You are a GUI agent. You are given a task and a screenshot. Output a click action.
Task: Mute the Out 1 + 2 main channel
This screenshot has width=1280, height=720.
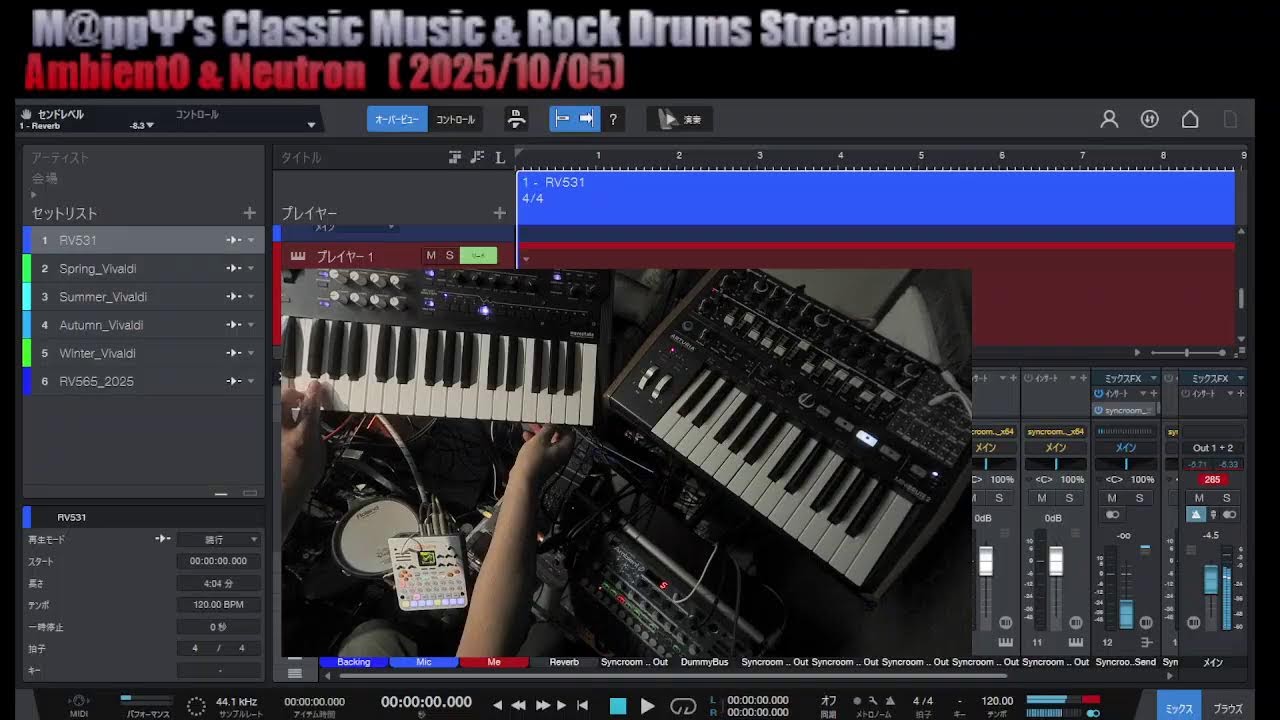pos(1199,498)
